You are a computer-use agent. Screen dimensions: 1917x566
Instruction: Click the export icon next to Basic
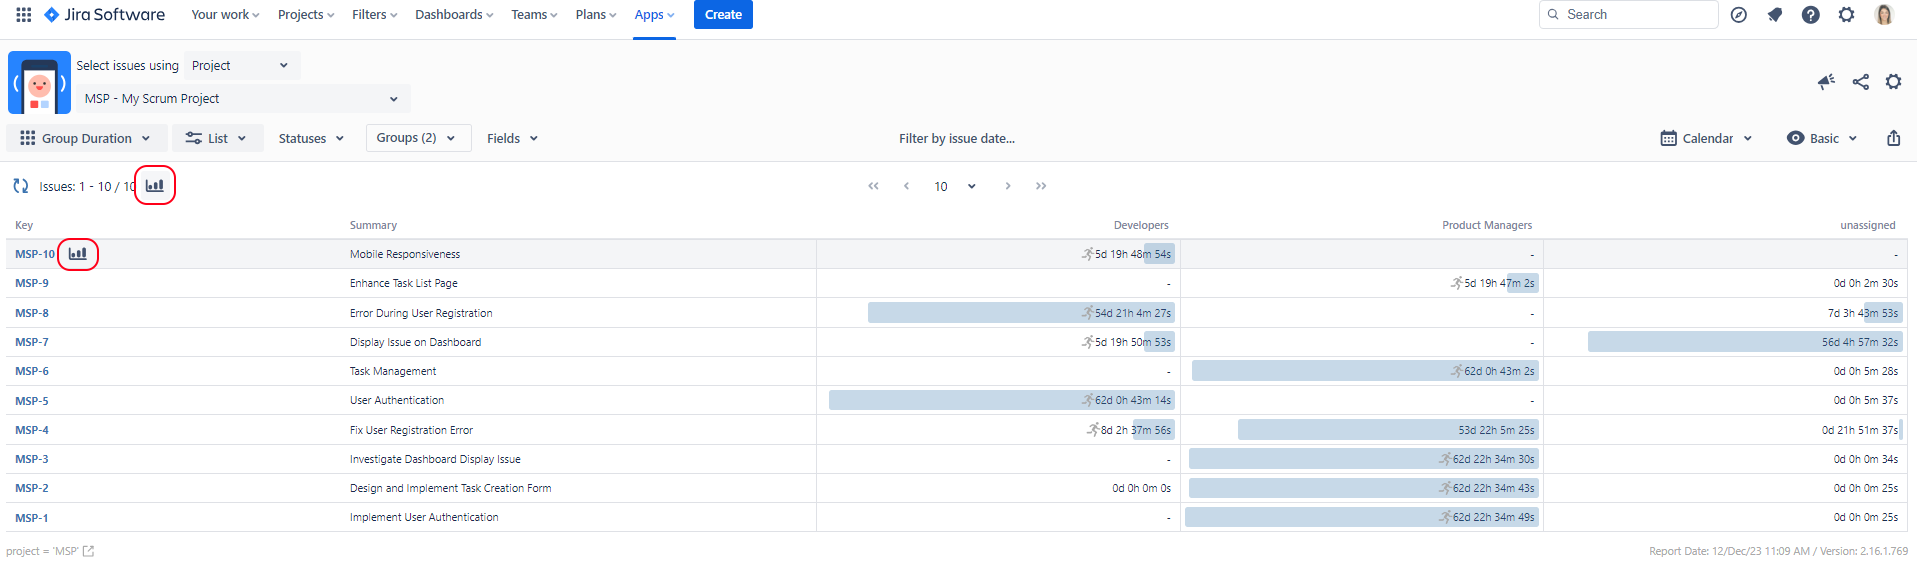(x=1893, y=138)
